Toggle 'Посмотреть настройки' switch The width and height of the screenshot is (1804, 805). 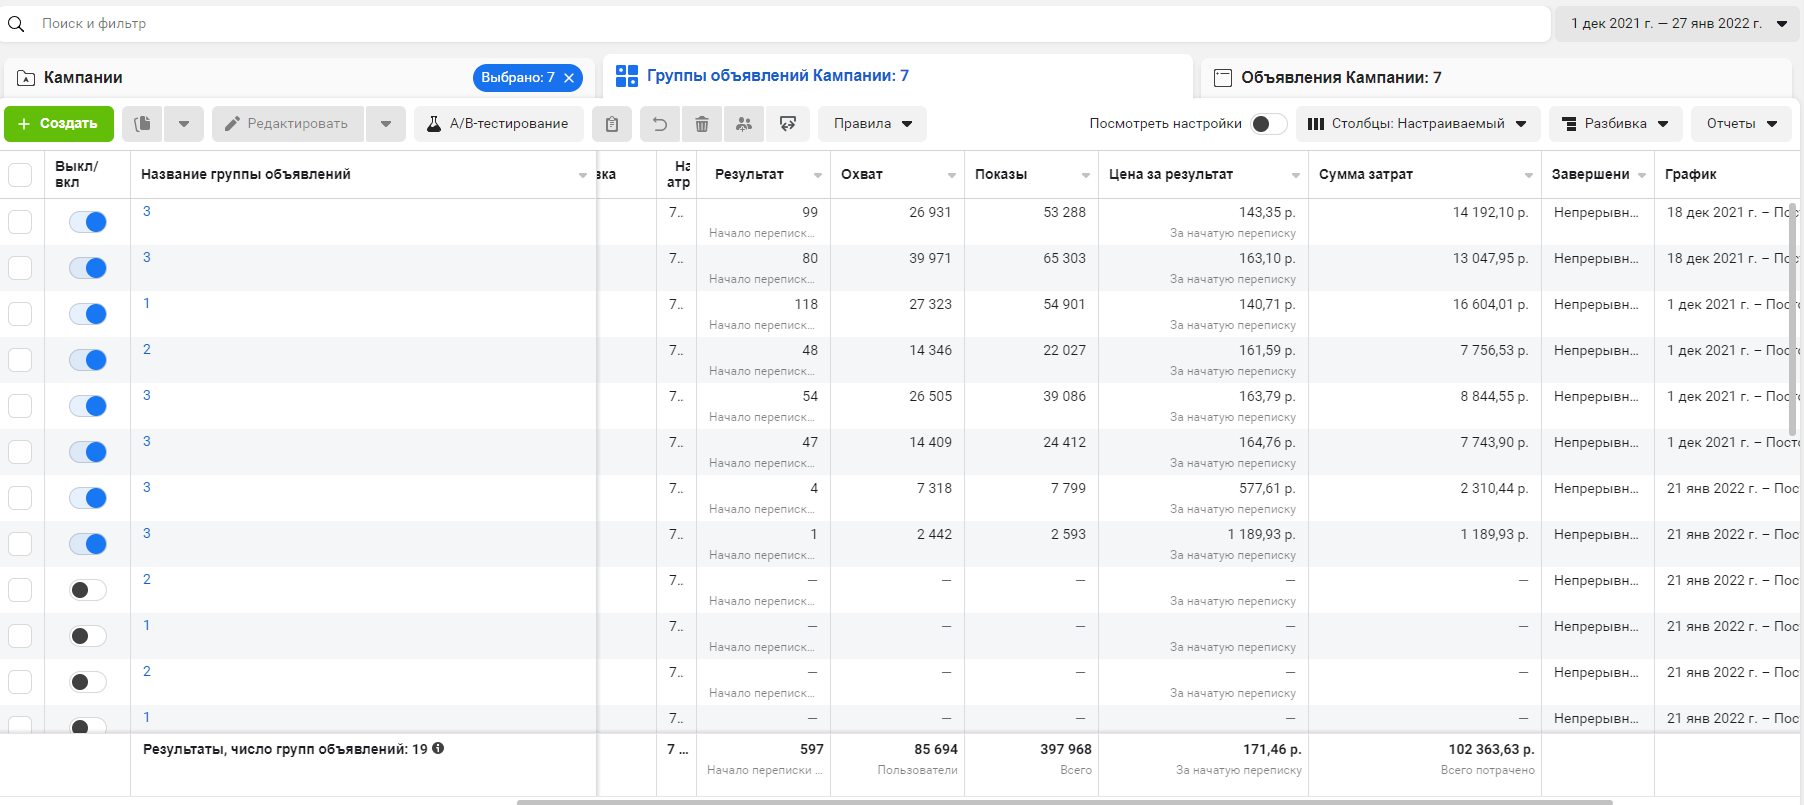(1268, 124)
